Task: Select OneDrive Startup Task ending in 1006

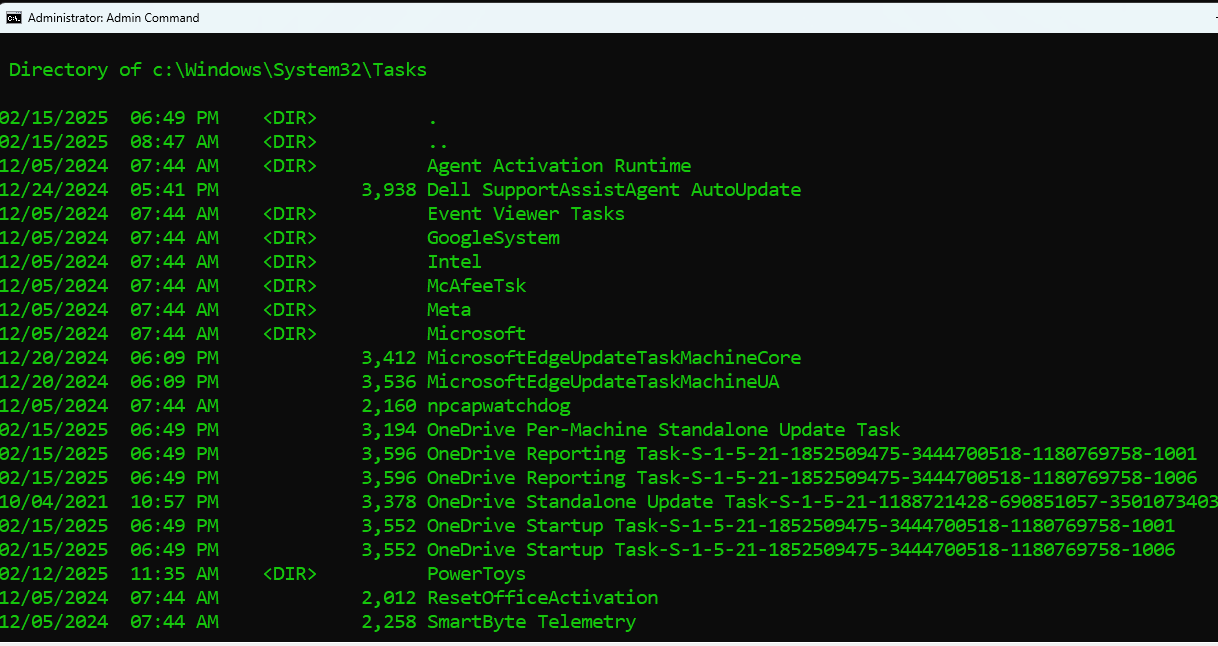Action: [801, 550]
